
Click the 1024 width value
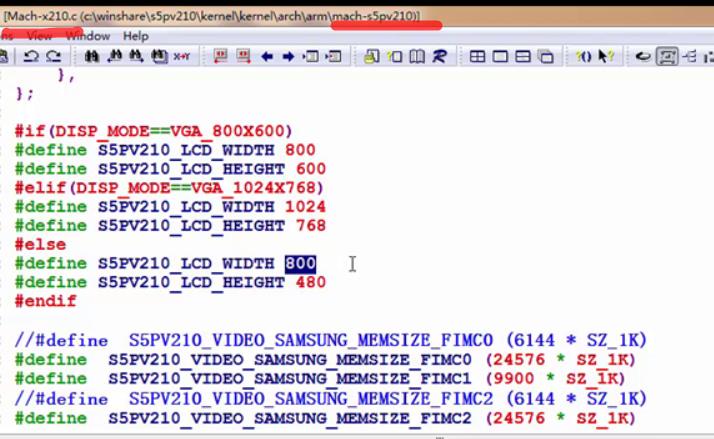306,207
